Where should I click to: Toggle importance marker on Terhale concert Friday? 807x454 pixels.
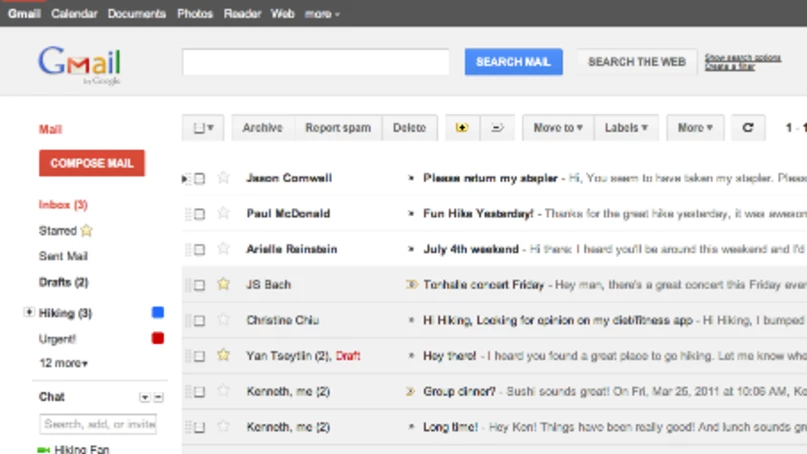pos(411,285)
